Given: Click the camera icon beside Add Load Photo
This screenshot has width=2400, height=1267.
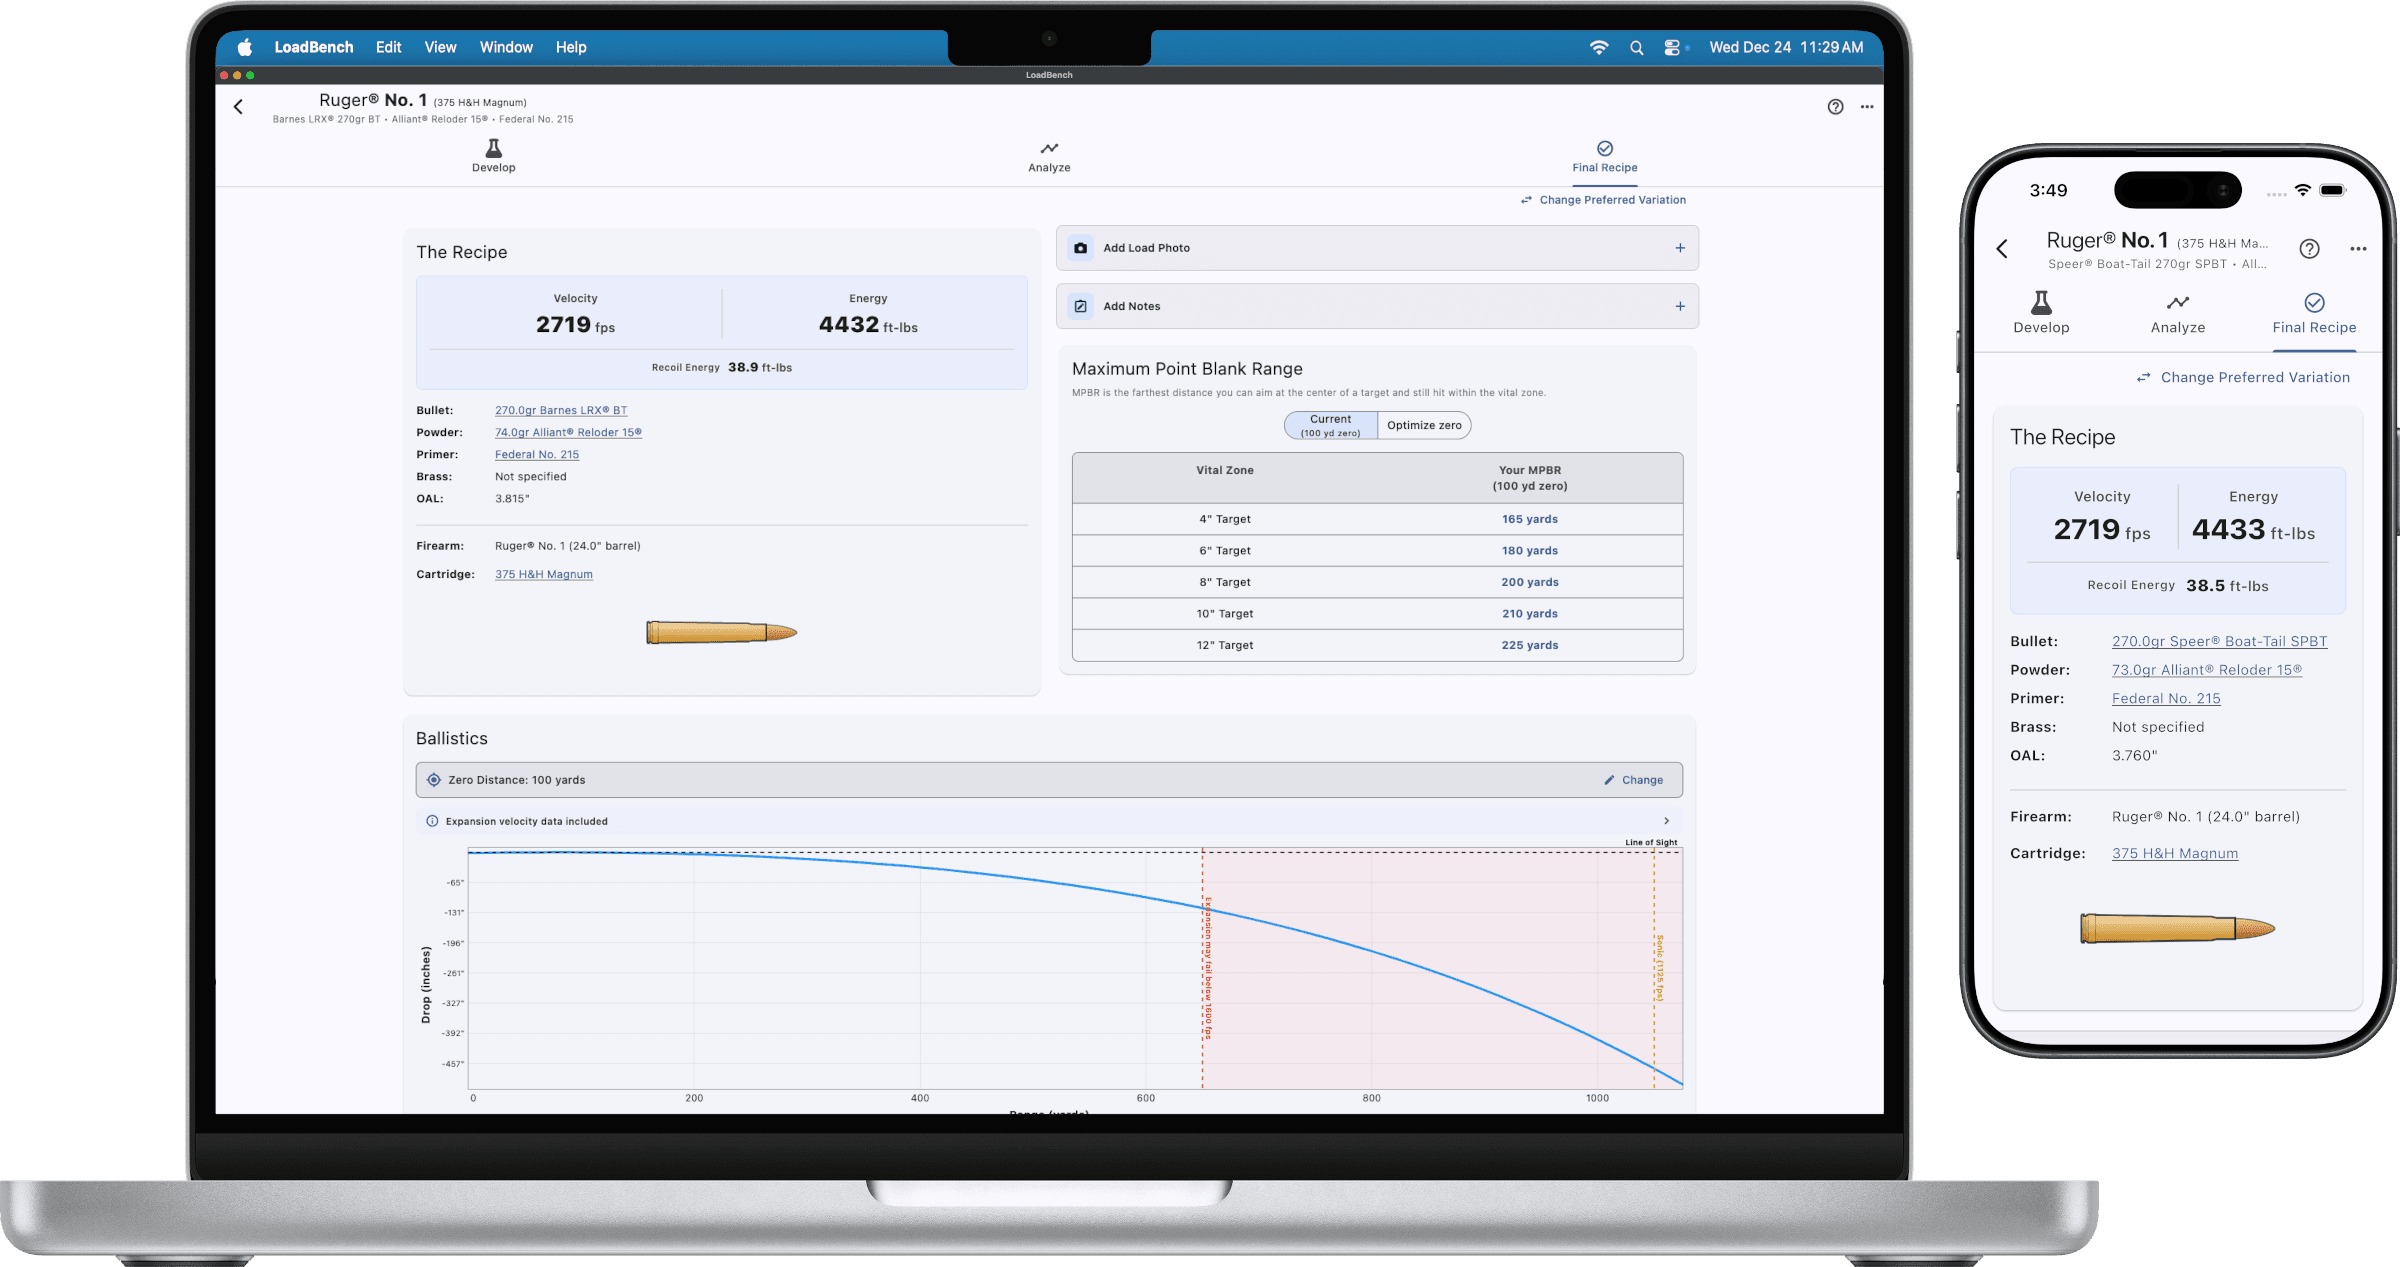Looking at the screenshot, I should [1081, 248].
